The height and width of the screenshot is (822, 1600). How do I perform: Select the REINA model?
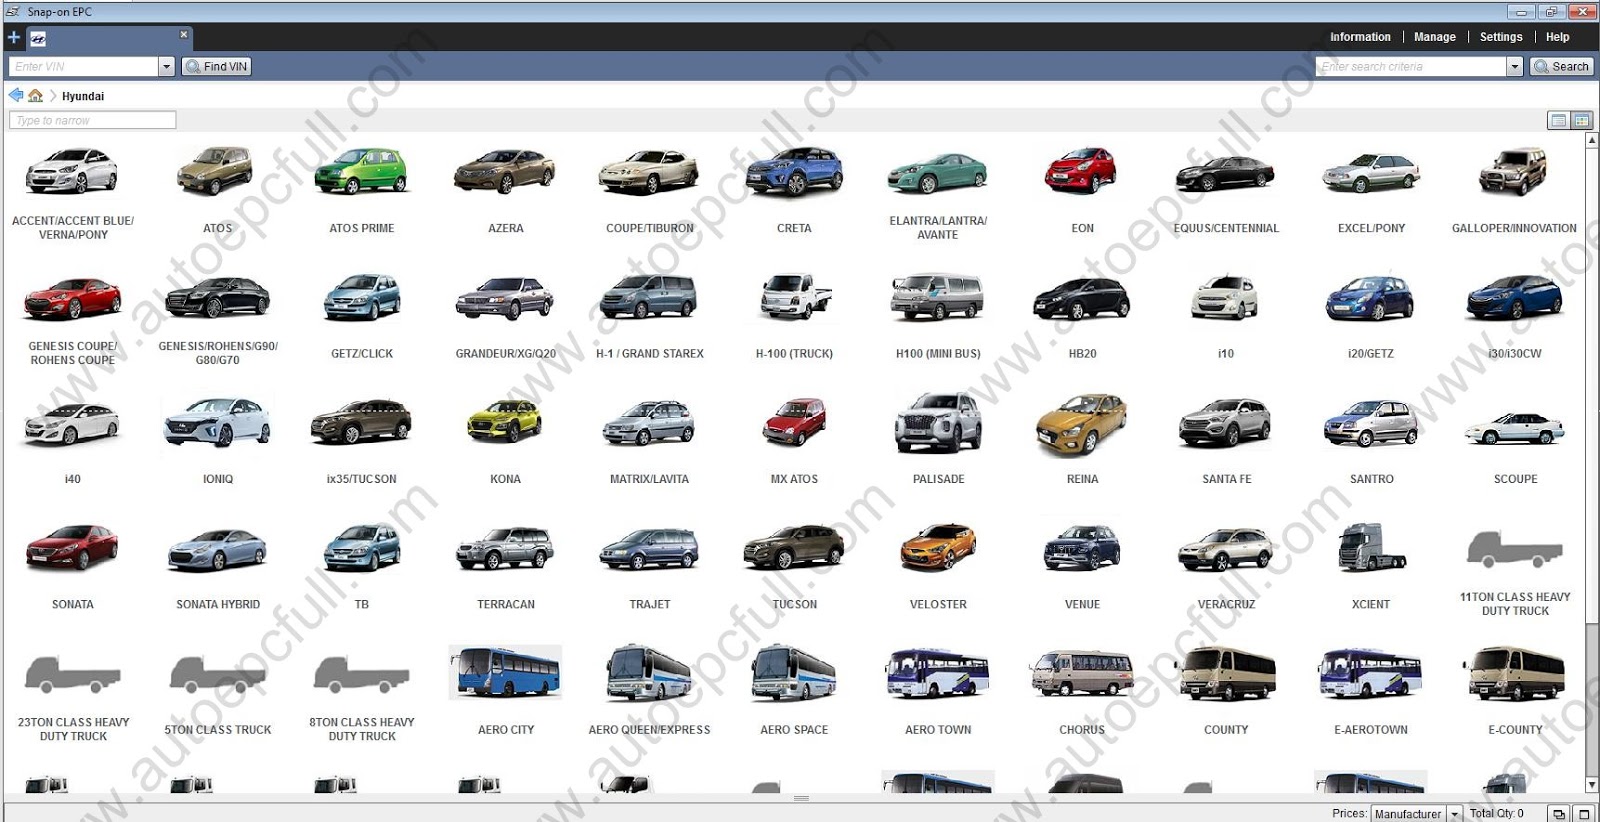(x=1082, y=440)
